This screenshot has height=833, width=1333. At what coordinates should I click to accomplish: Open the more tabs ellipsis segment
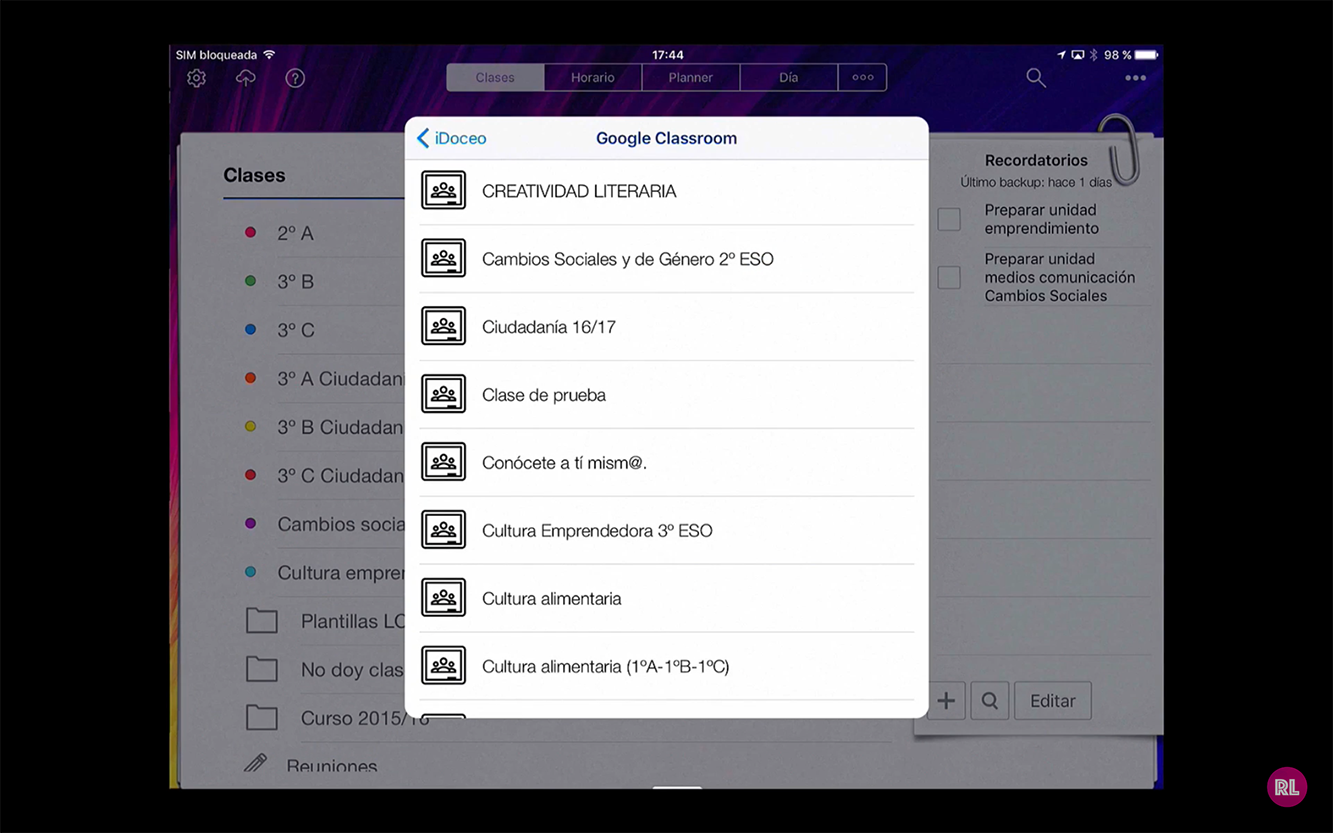point(862,77)
